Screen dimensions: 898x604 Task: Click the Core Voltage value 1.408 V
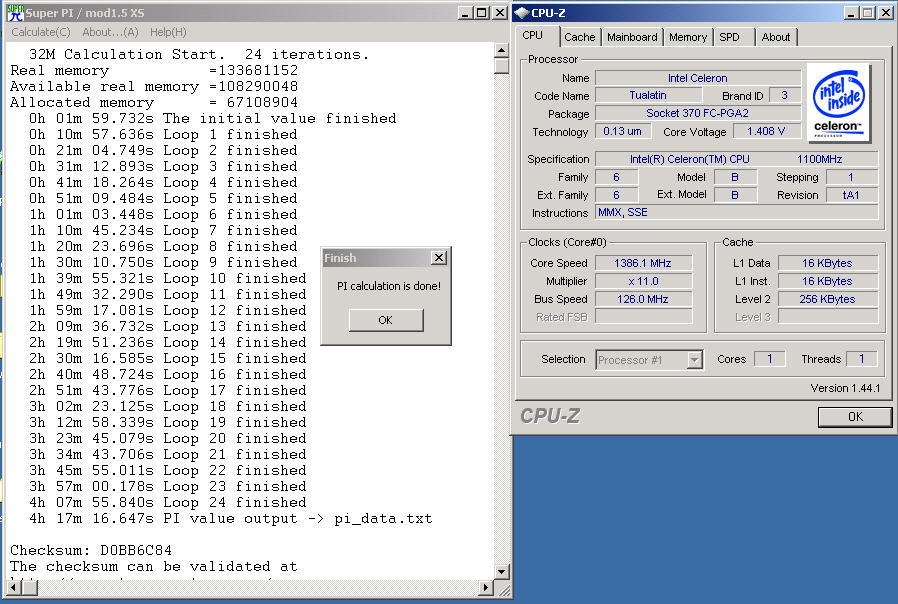[x=766, y=131]
